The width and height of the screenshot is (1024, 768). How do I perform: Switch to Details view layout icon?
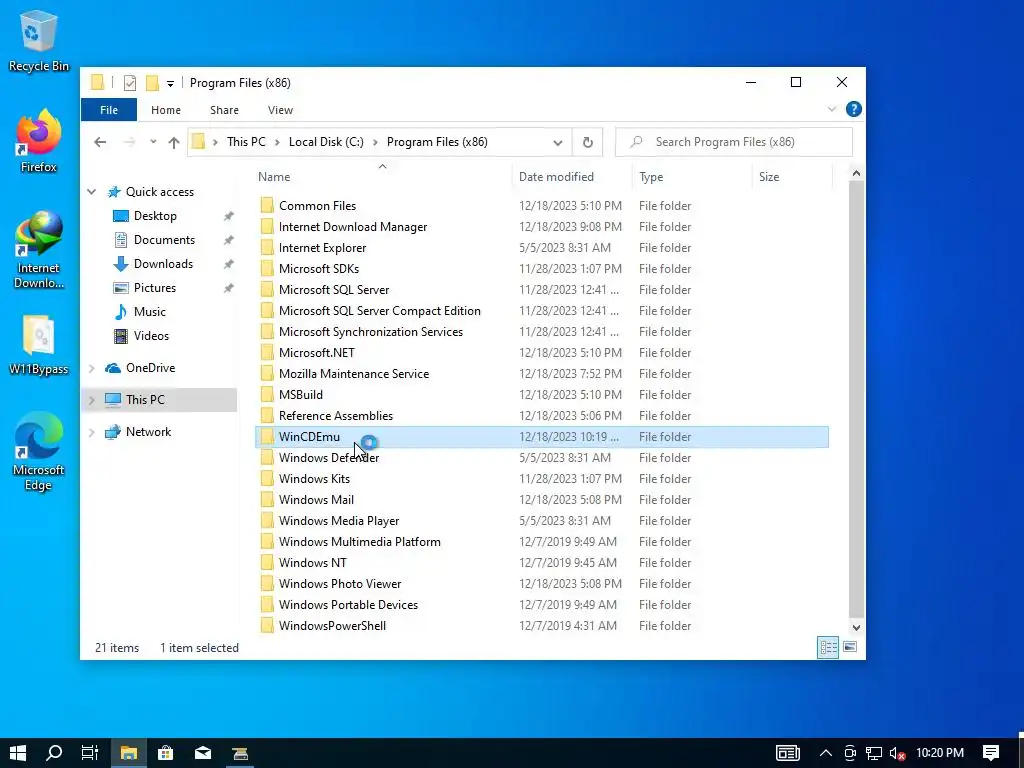click(x=828, y=647)
